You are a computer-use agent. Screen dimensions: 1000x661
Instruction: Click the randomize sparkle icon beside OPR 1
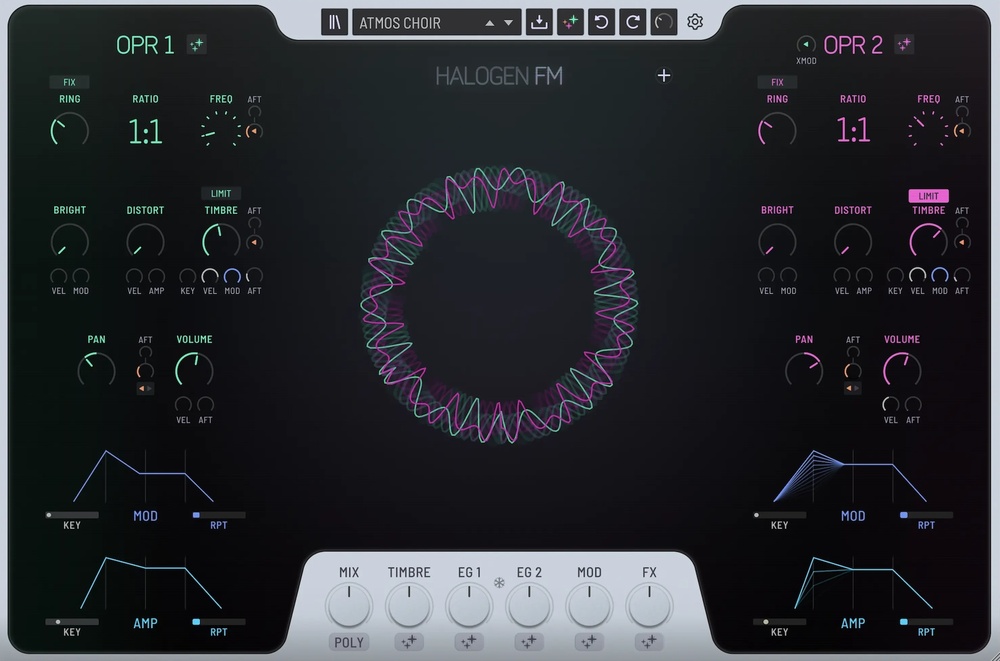coord(197,44)
